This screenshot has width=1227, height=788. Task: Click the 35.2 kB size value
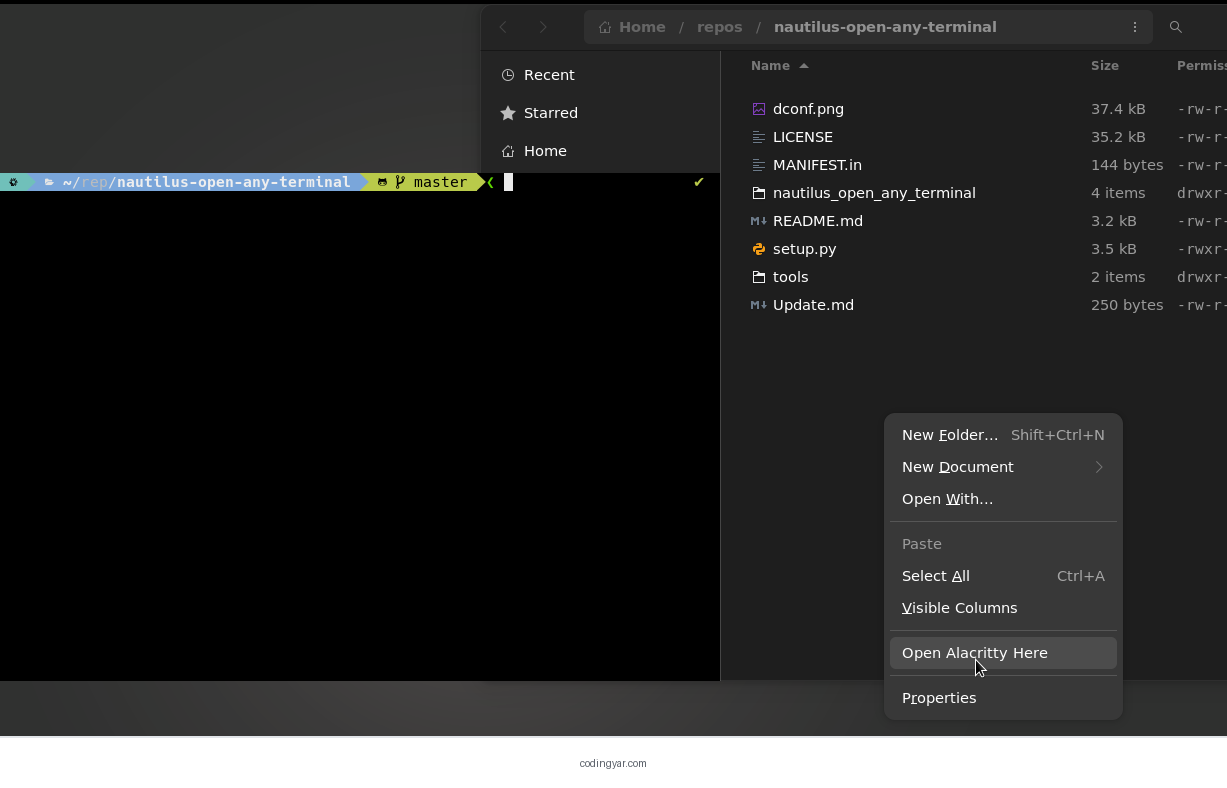point(1118,137)
